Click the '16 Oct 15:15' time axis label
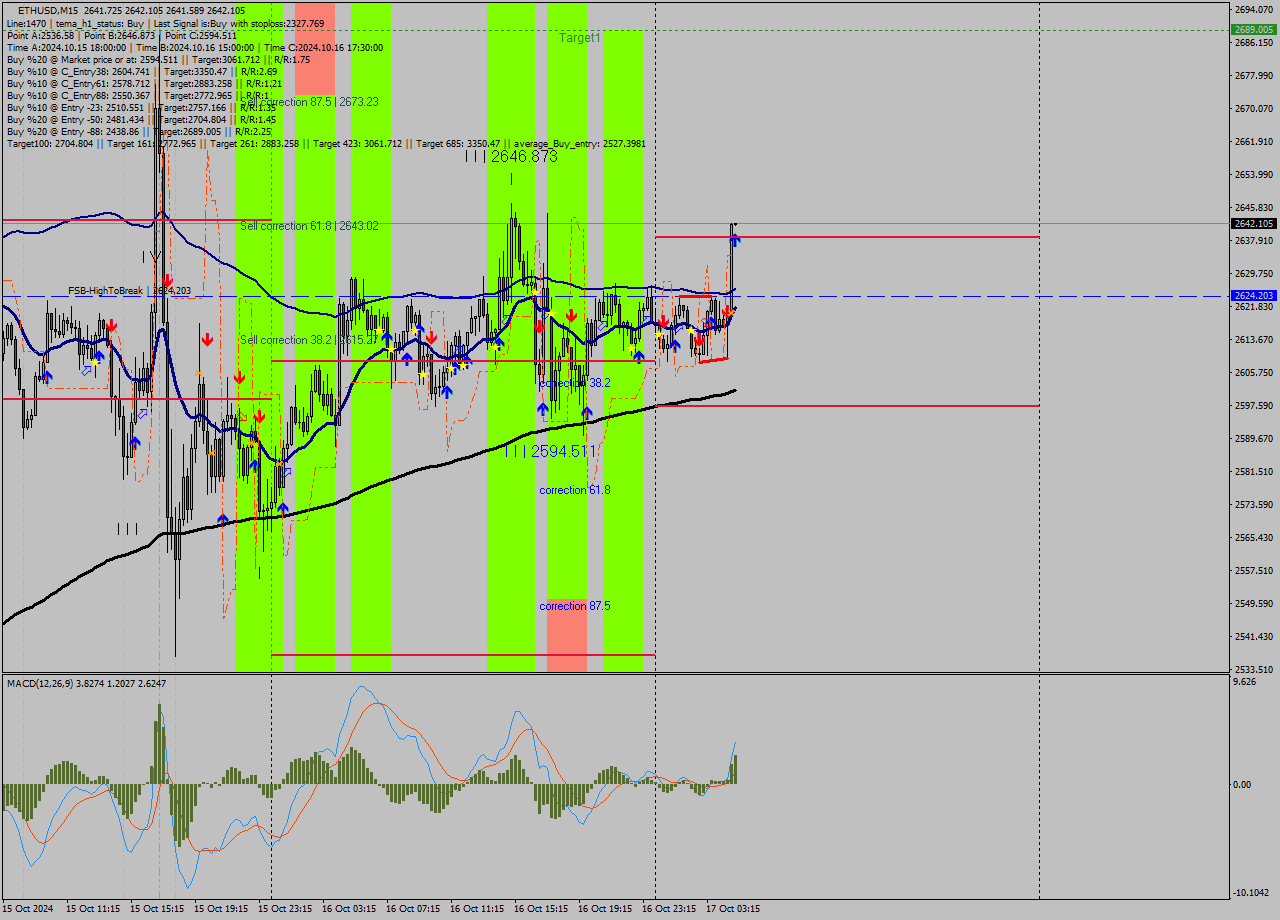This screenshot has width=1280, height=920. pyautogui.click(x=541, y=909)
